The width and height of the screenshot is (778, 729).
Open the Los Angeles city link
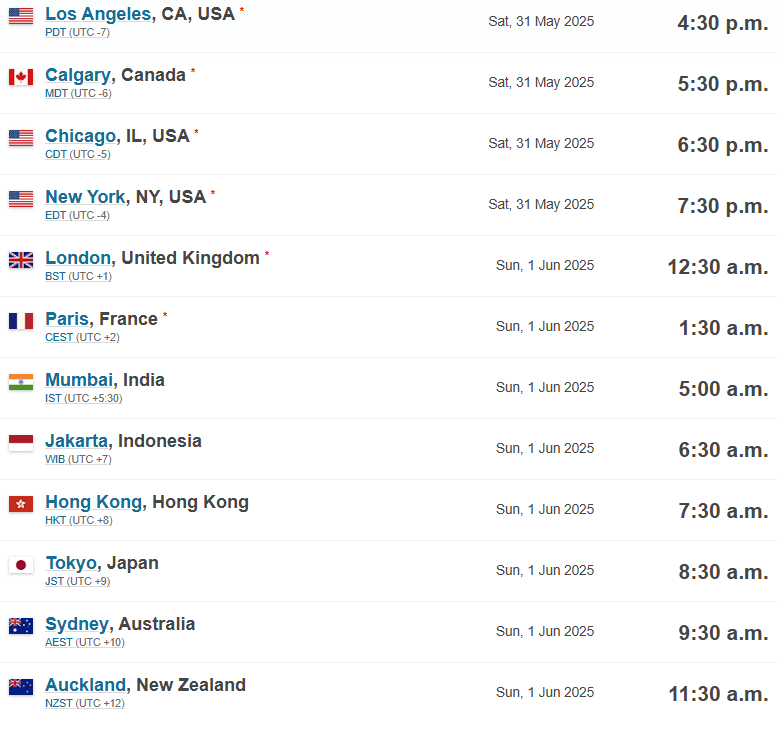pyautogui.click(x=98, y=14)
